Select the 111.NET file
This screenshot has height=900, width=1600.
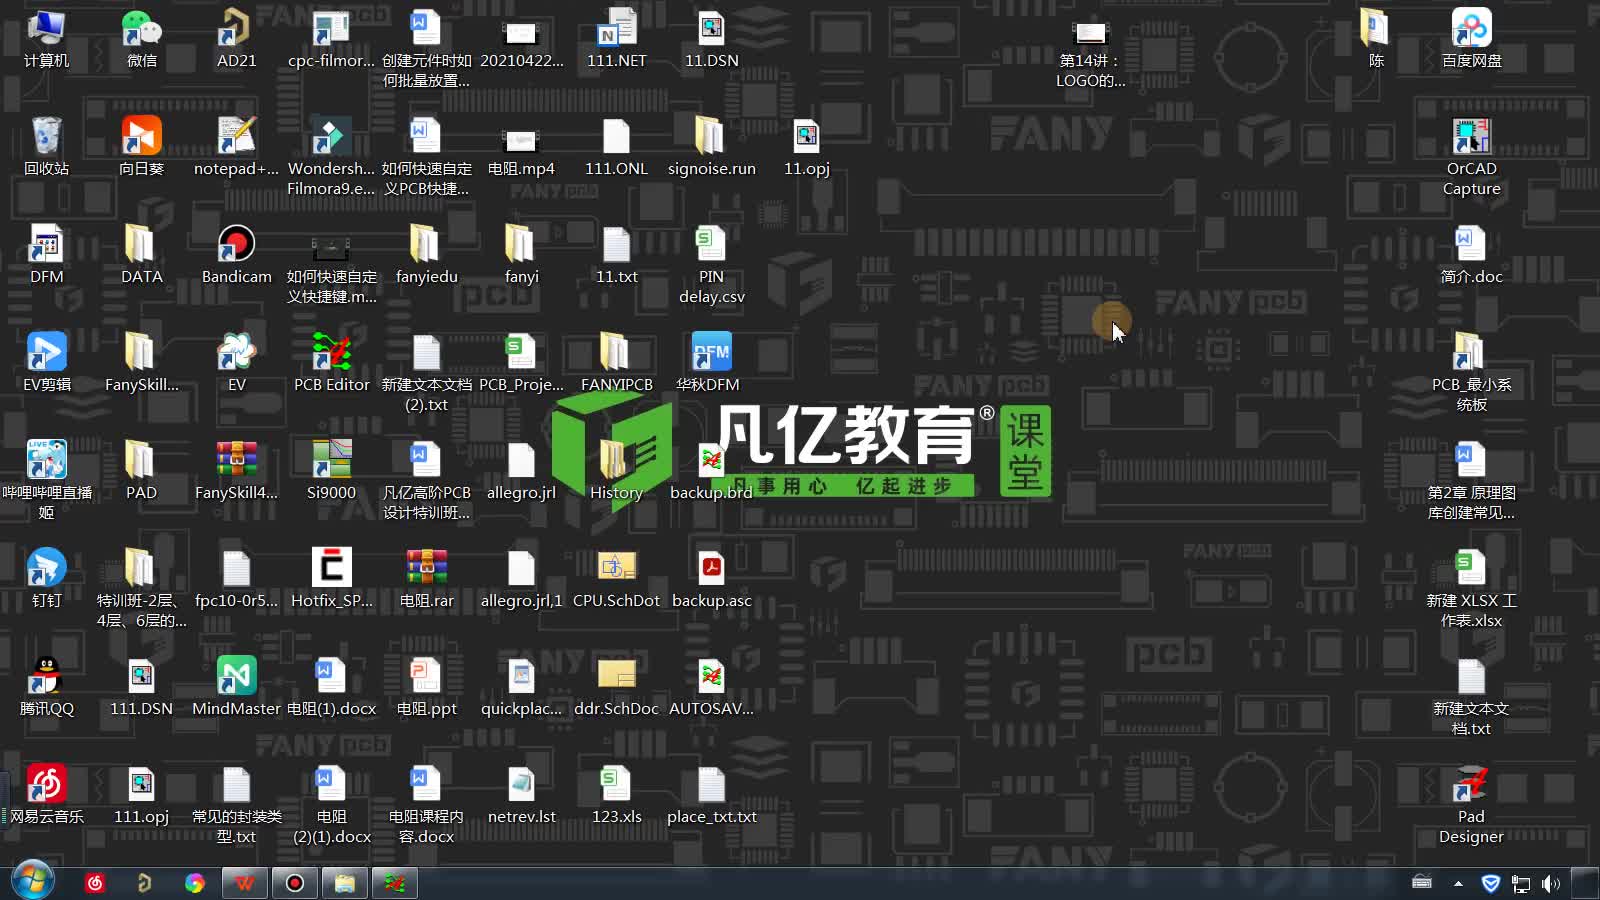pos(616,40)
